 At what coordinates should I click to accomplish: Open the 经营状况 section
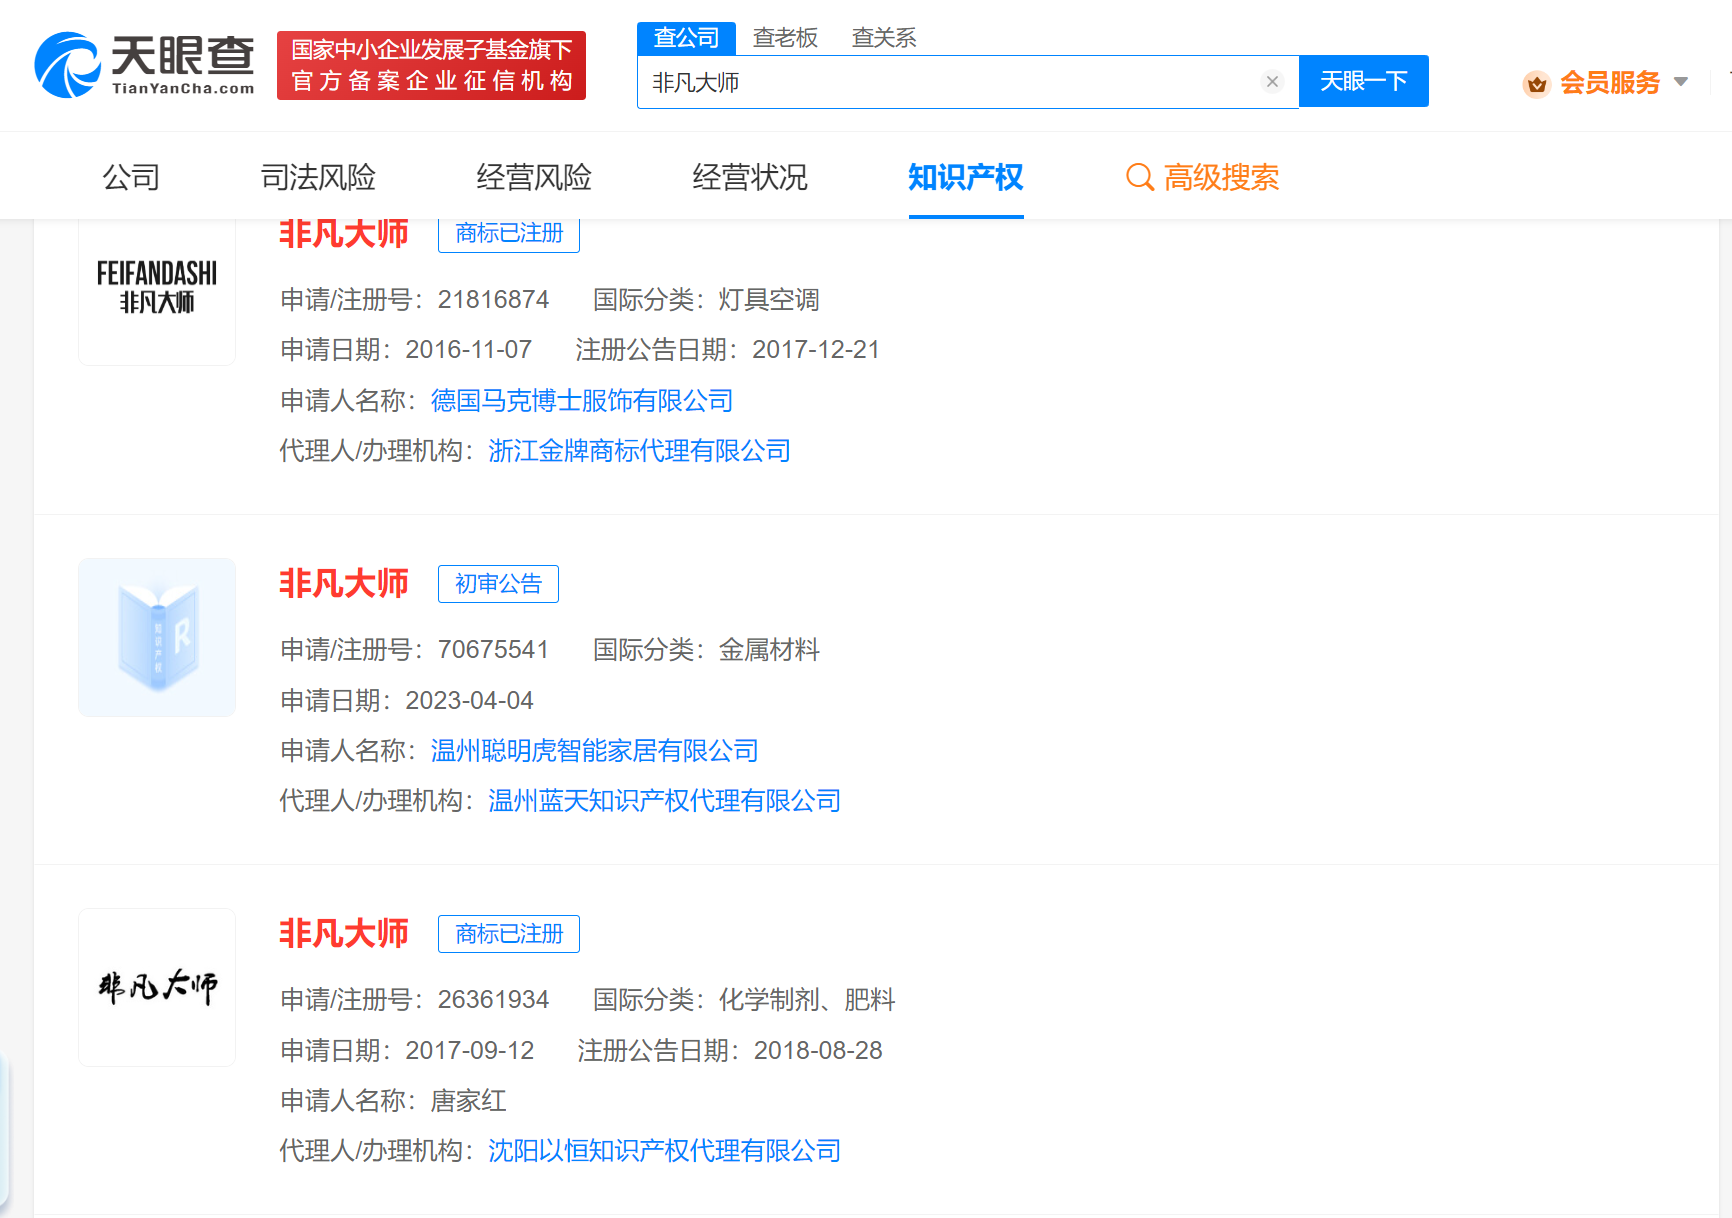click(749, 177)
